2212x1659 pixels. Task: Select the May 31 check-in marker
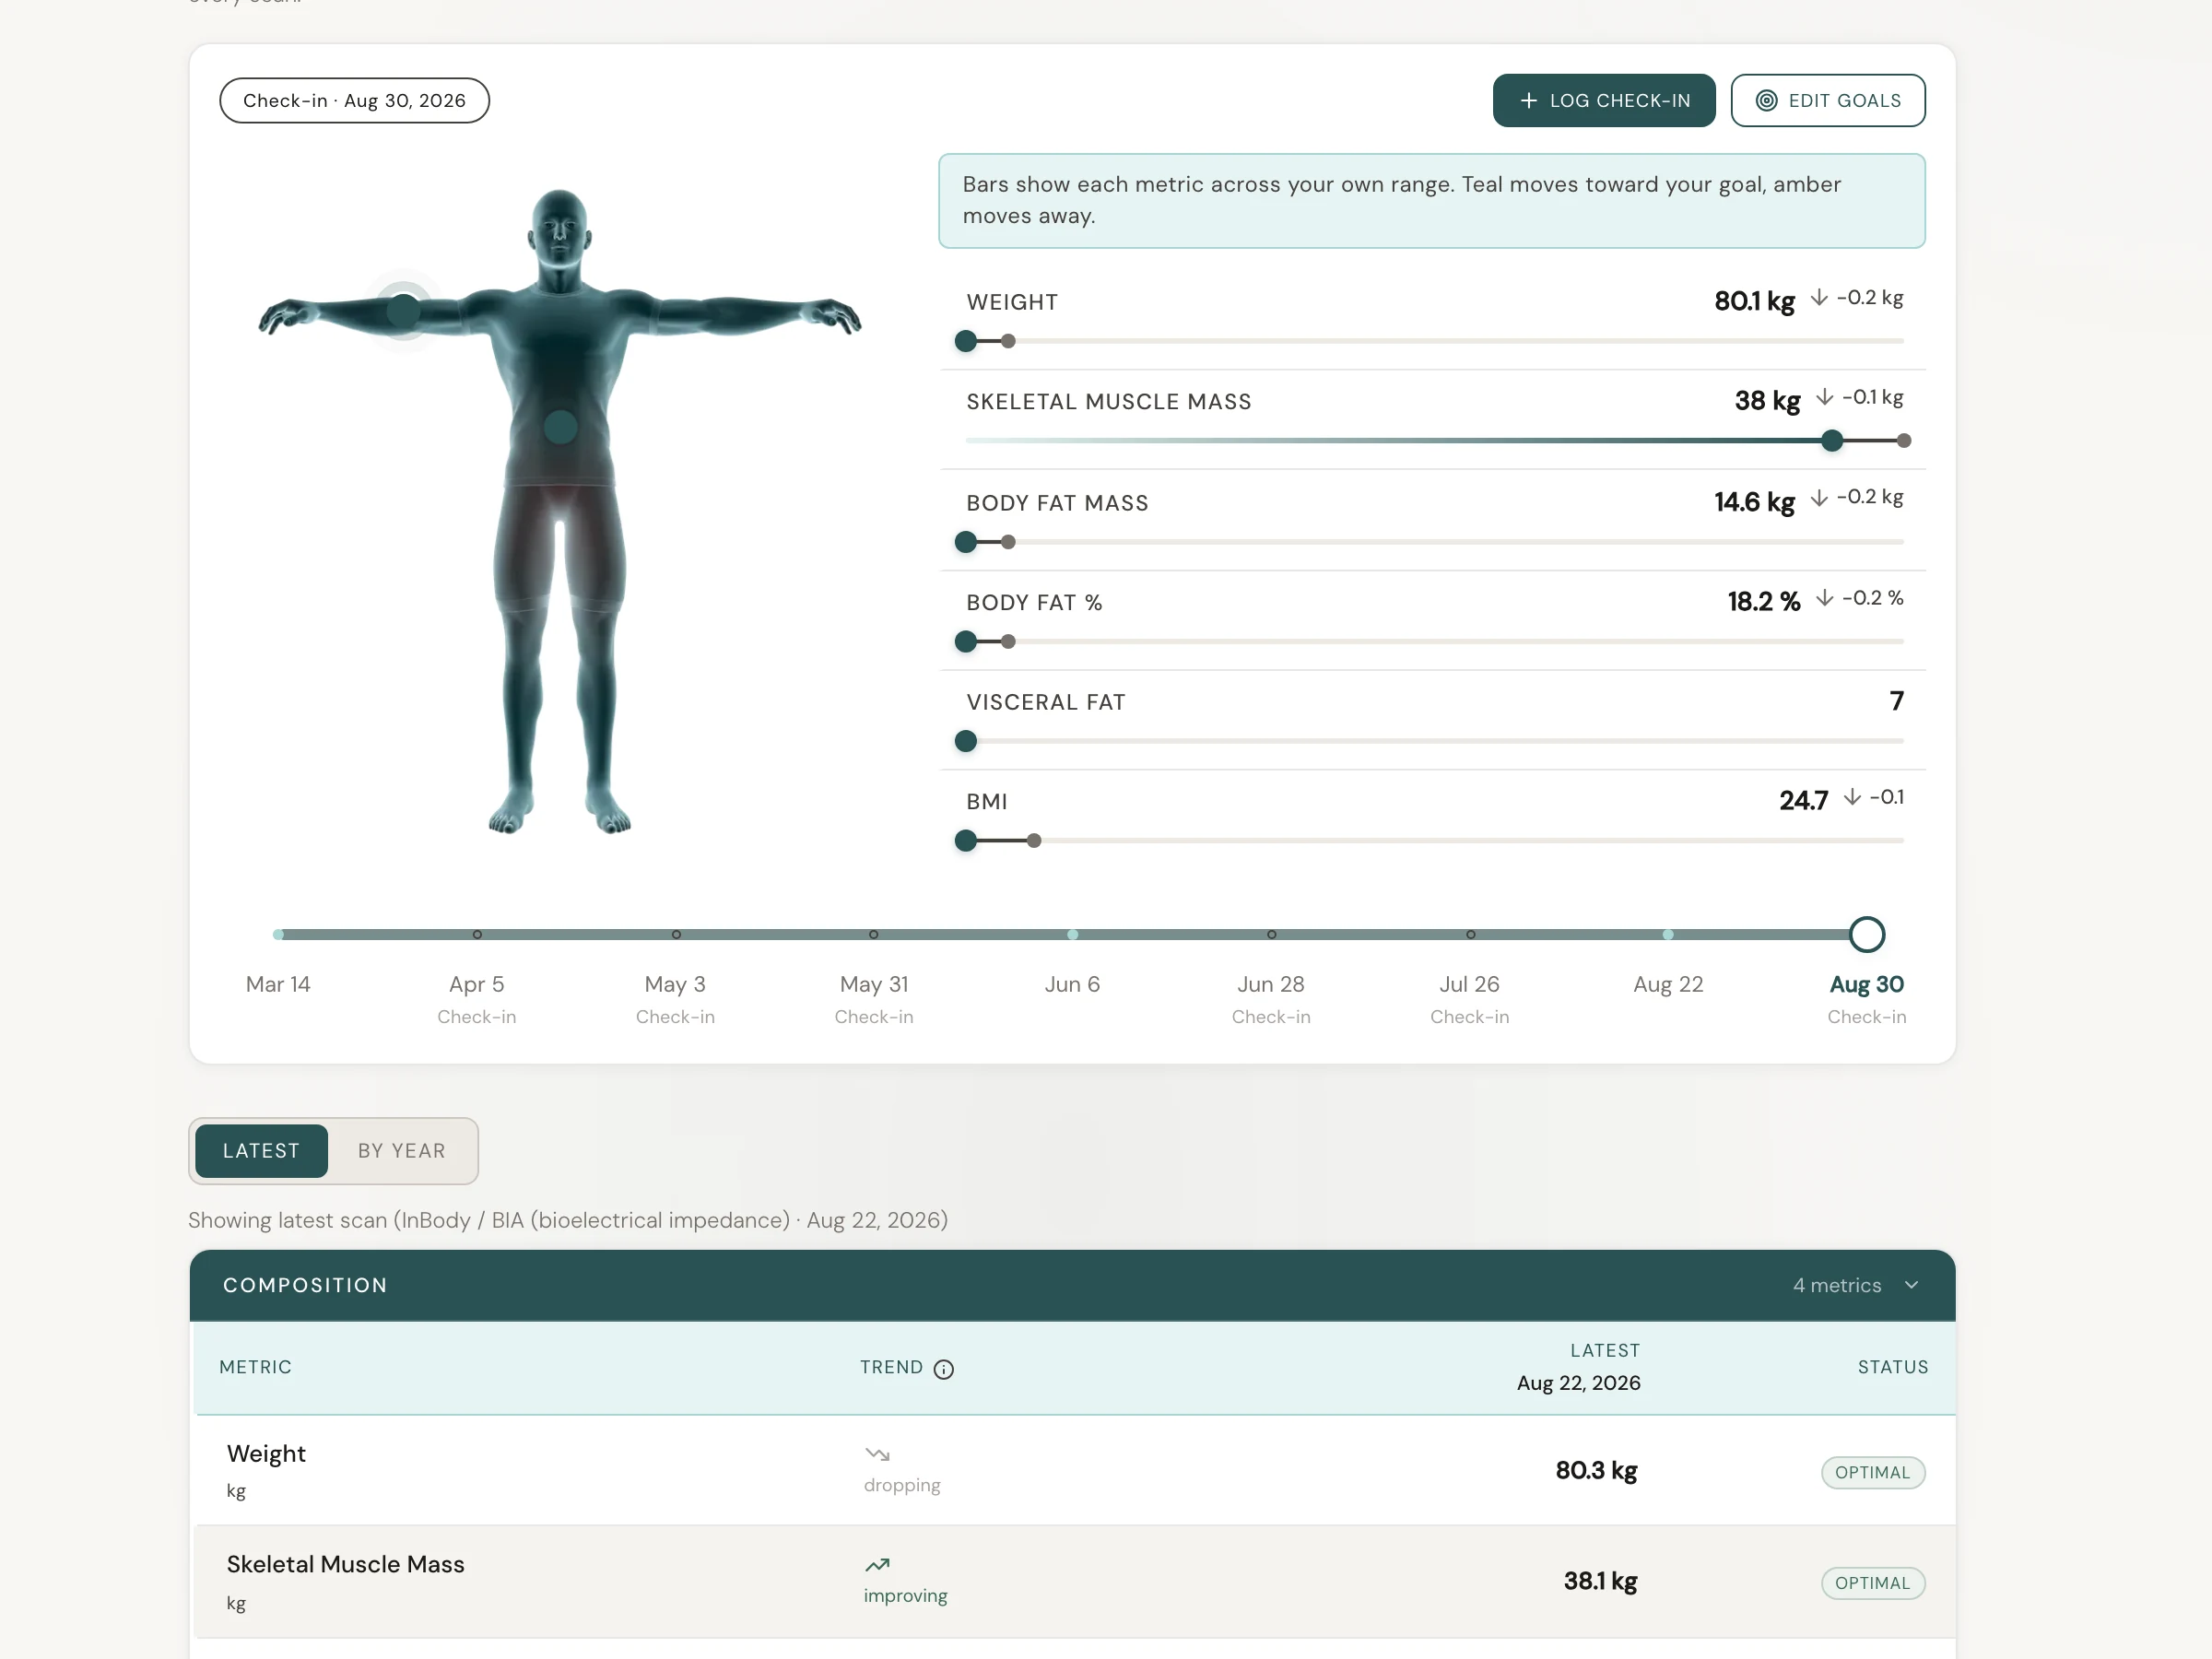[x=873, y=934]
